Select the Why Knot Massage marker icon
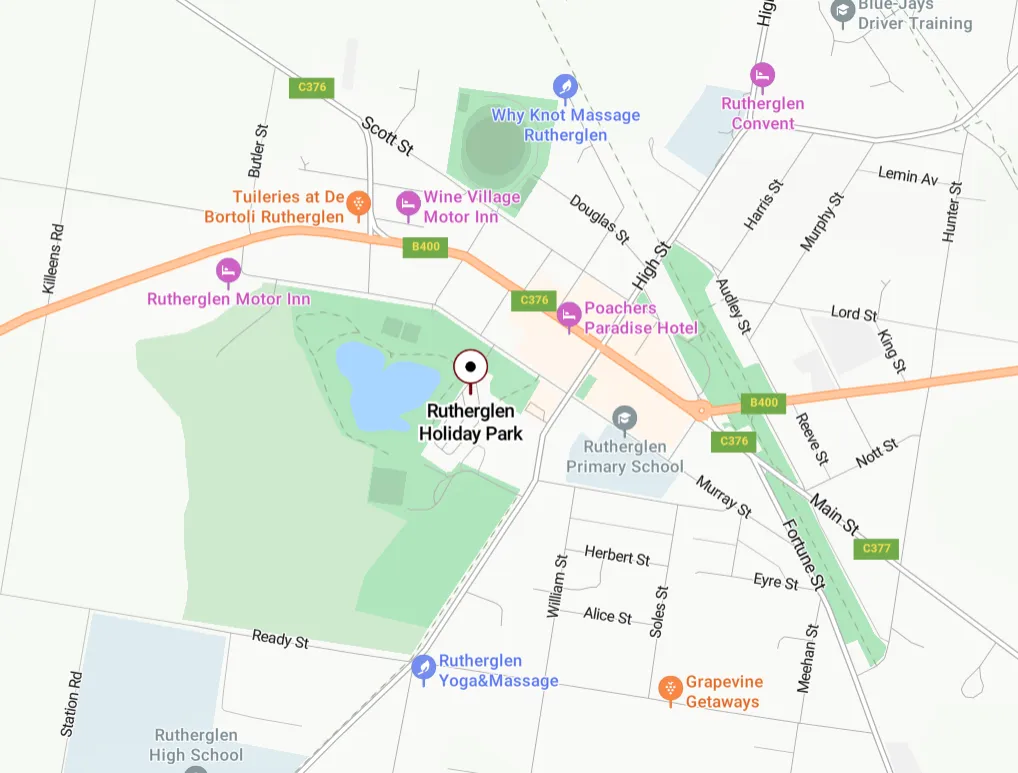Image resolution: width=1018 pixels, height=773 pixels. (565, 87)
